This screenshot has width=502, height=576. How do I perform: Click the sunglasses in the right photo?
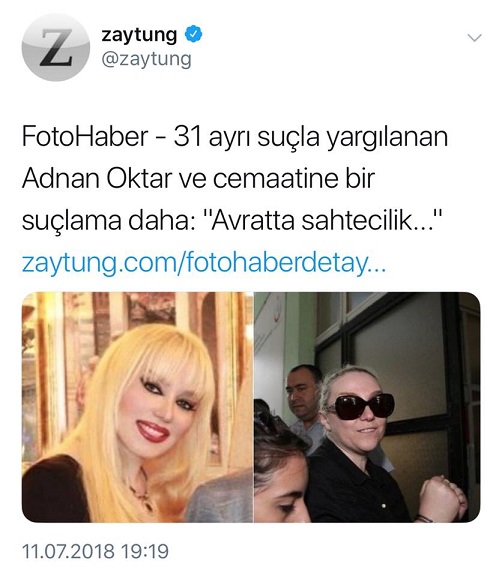[x=361, y=407]
